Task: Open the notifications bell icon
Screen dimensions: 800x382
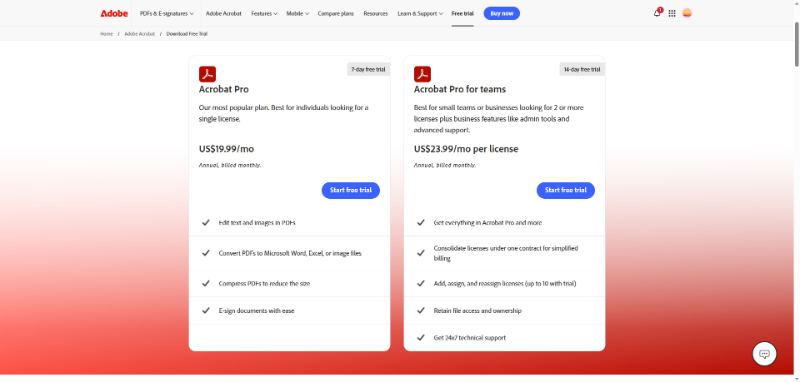Action: point(657,13)
